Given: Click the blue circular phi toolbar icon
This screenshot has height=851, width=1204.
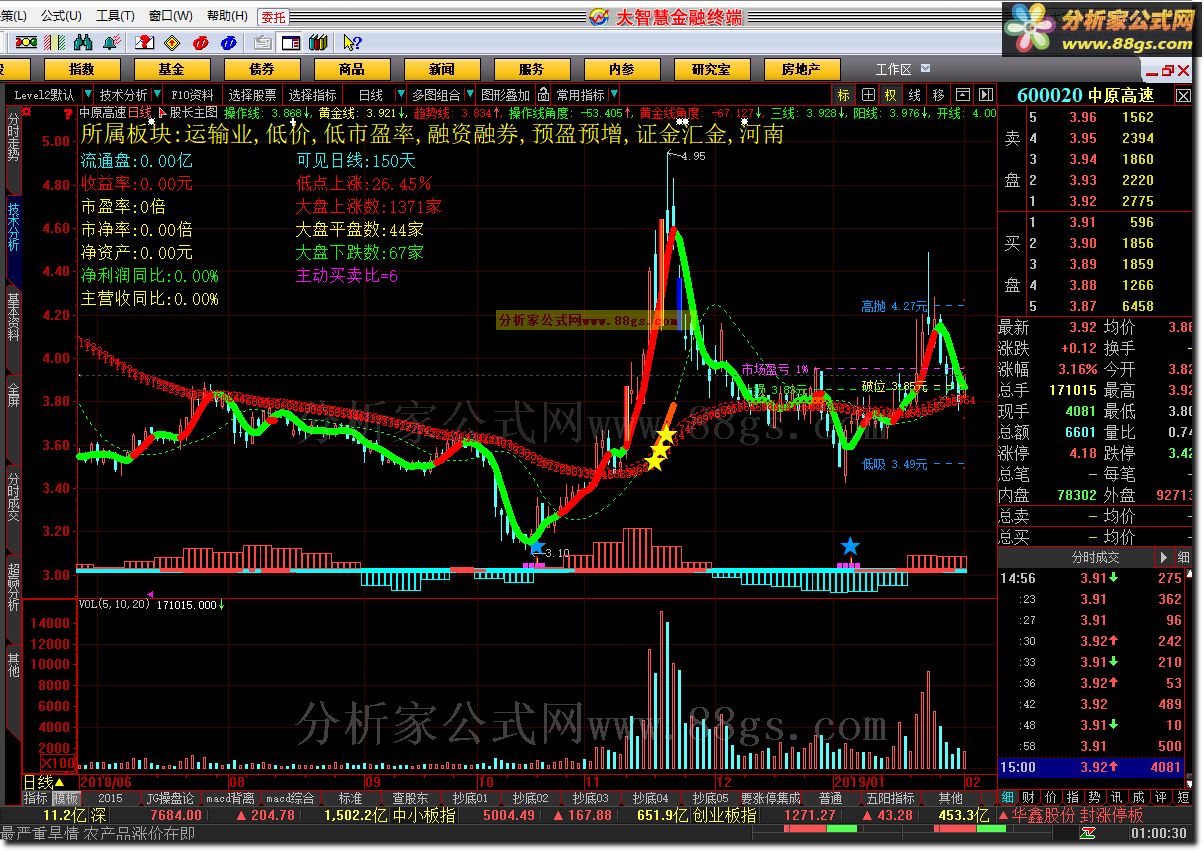Looking at the screenshot, I should click(x=229, y=42).
